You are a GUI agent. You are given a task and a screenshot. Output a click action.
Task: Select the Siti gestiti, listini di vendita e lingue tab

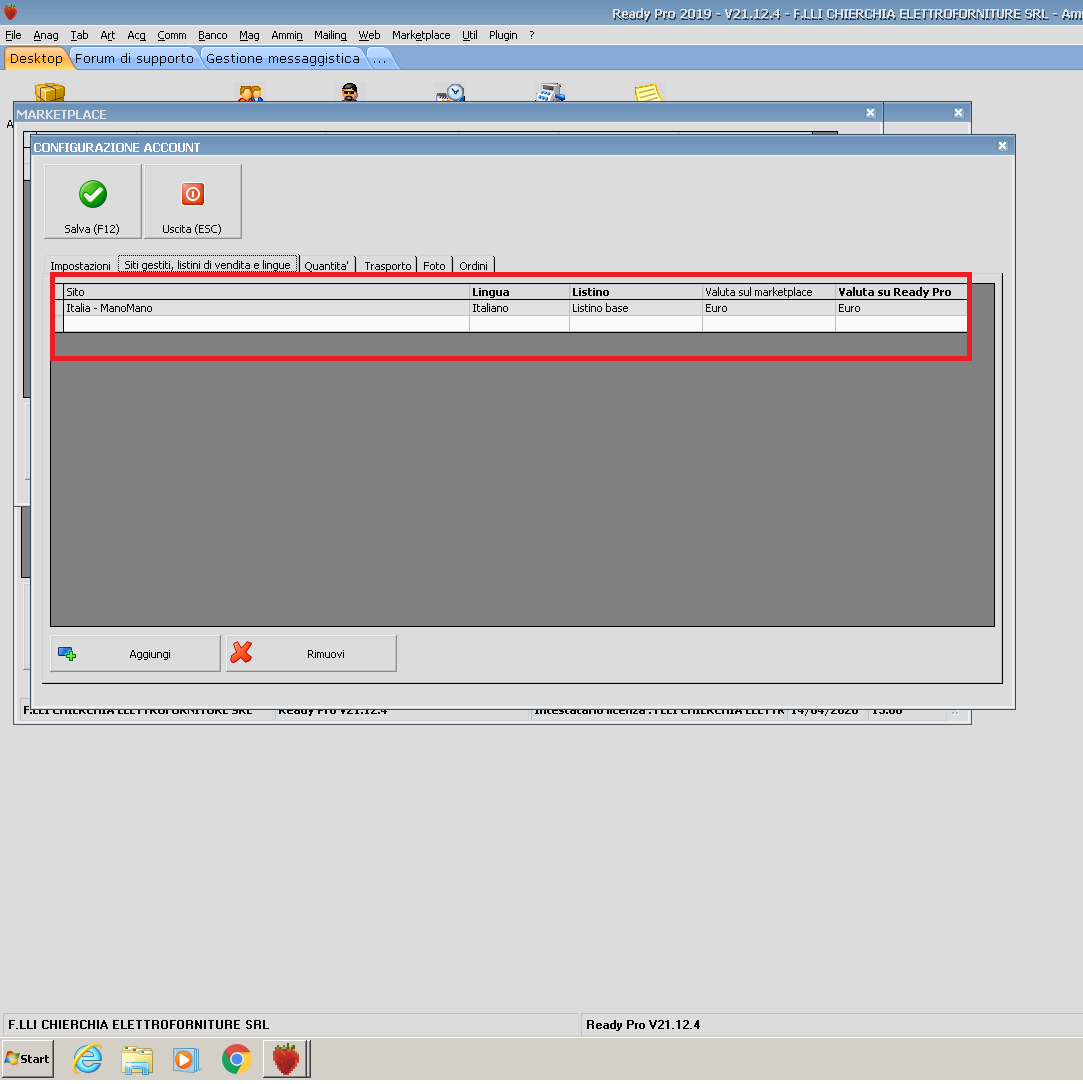point(207,265)
